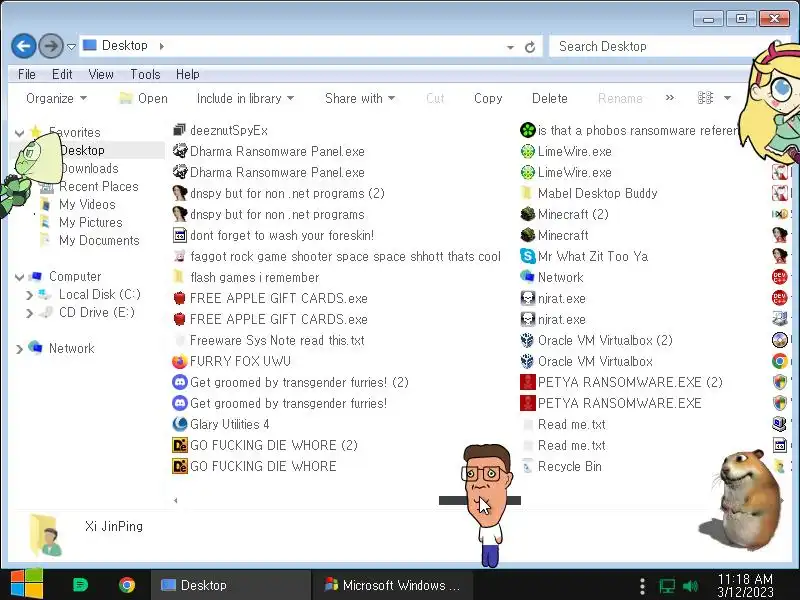Image resolution: width=800 pixels, height=600 pixels.
Task: Select the flash games i remember folder icon
Action: [179, 277]
